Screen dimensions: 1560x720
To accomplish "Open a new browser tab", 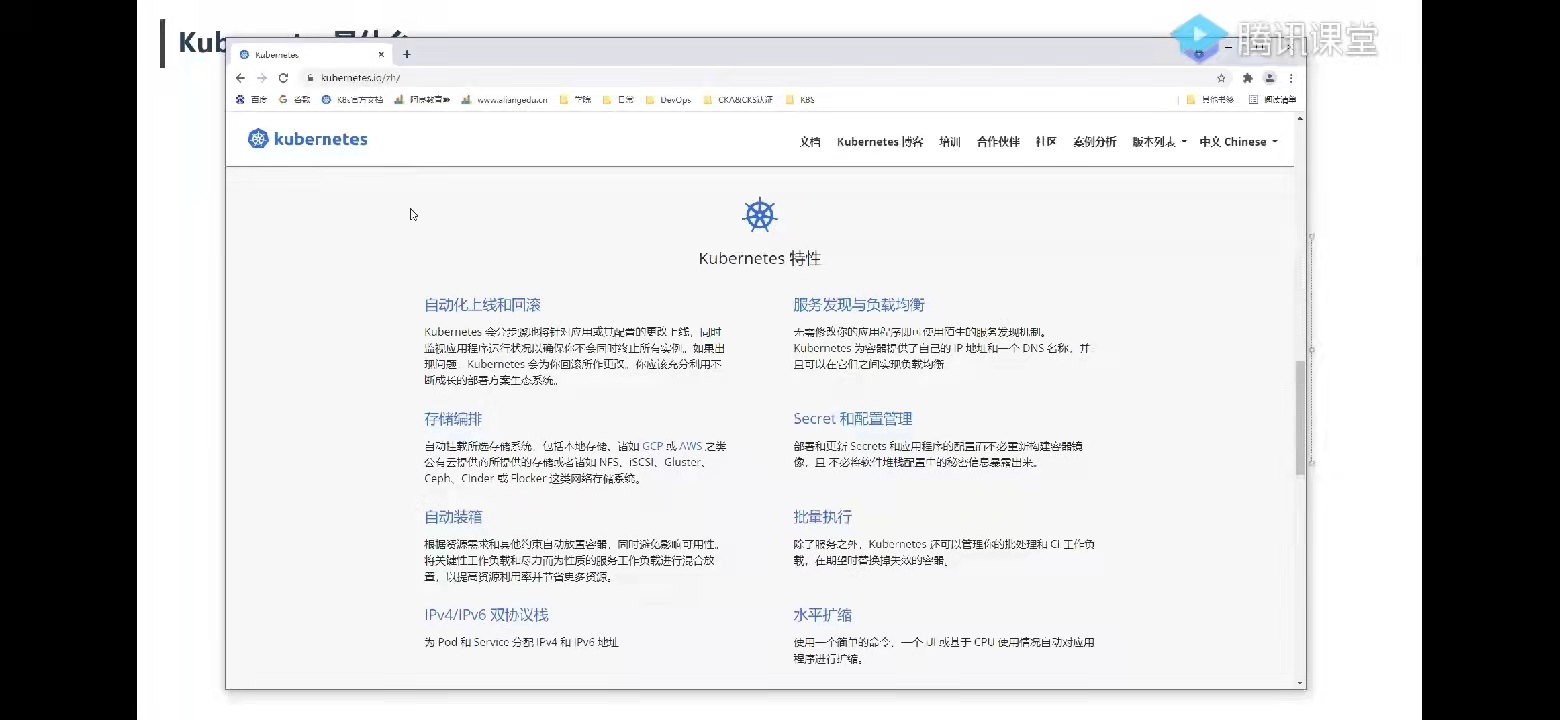I will (406, 54).
